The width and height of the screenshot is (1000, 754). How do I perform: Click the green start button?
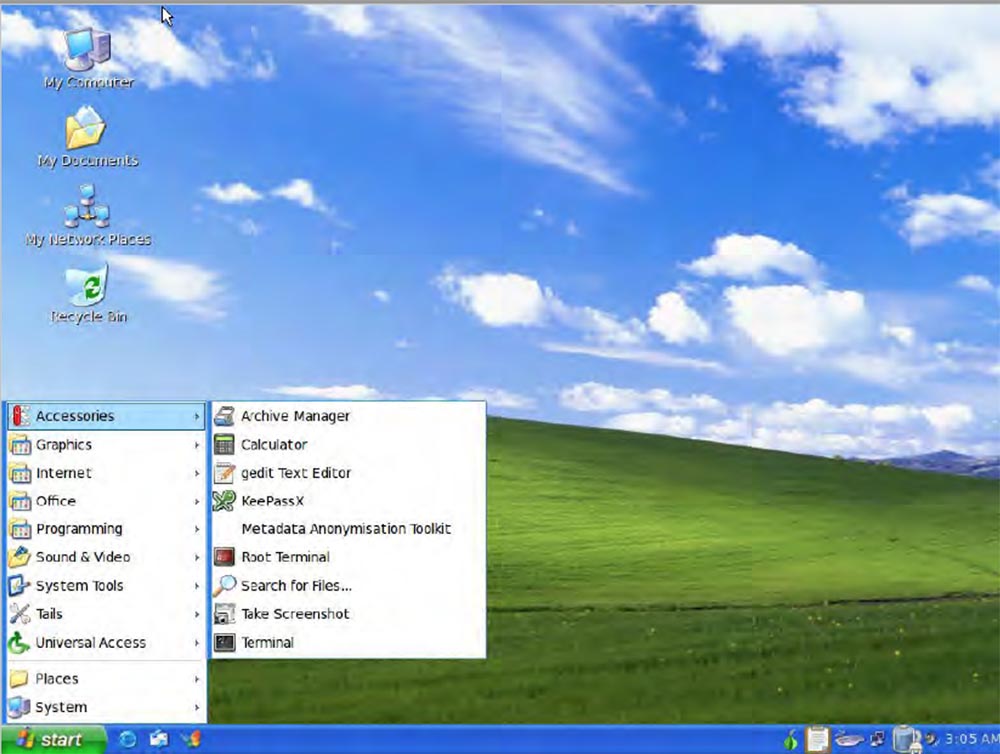click(x=54, y=739)
